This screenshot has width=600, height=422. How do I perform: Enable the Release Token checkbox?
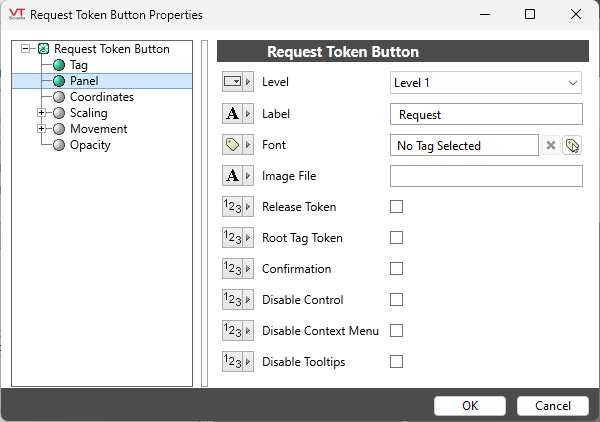pos(397,207)
